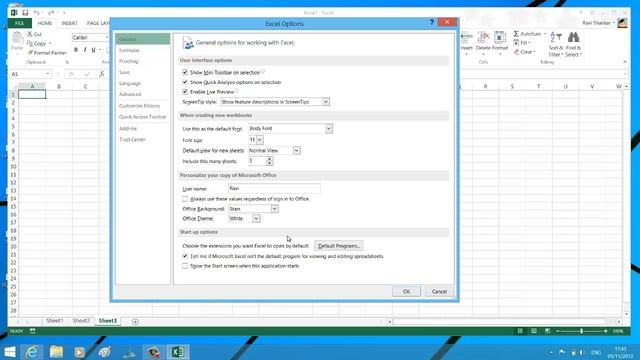Switch to the INSERT ribbon tab
Image resolution: width=640 pixels, height=360 pixels.
(x=69, y=23)
